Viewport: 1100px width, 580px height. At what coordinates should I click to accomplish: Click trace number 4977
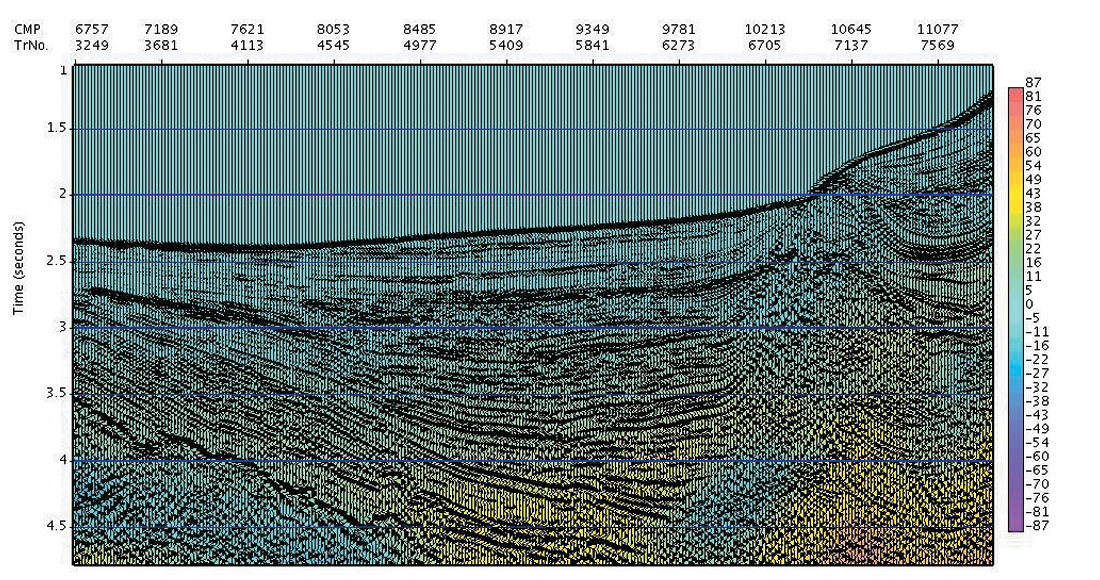click(420, 46)
